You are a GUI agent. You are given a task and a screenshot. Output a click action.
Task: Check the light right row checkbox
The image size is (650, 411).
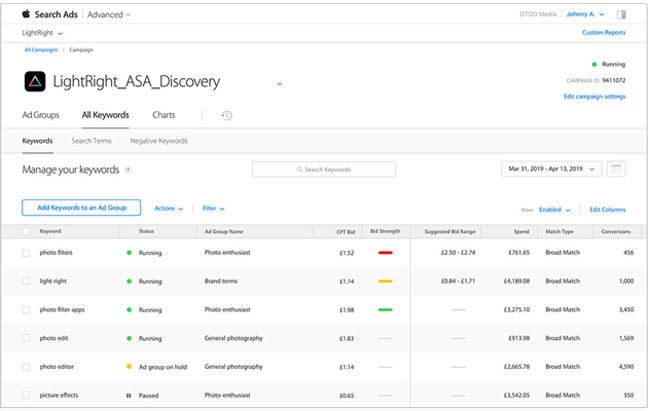(x=26, y=281)
